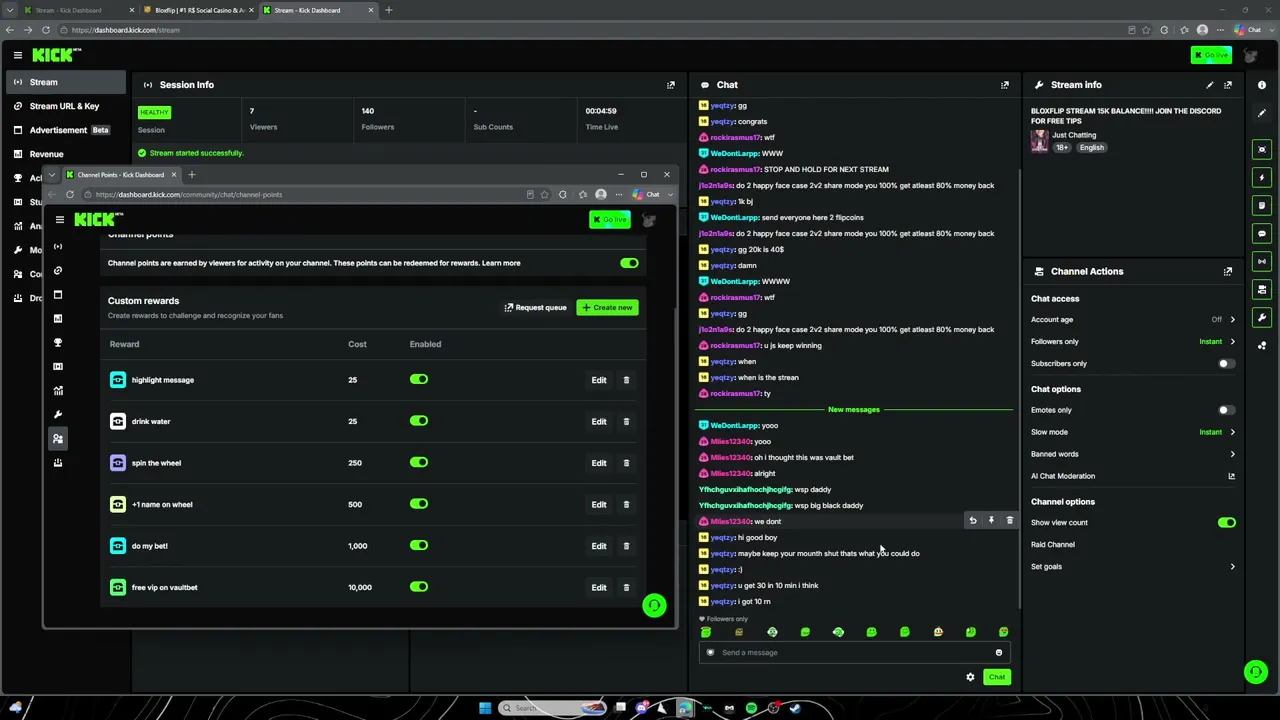Open chat settings gear icon
This screenshot has height=720, width=1280.
tap(970, 677)
